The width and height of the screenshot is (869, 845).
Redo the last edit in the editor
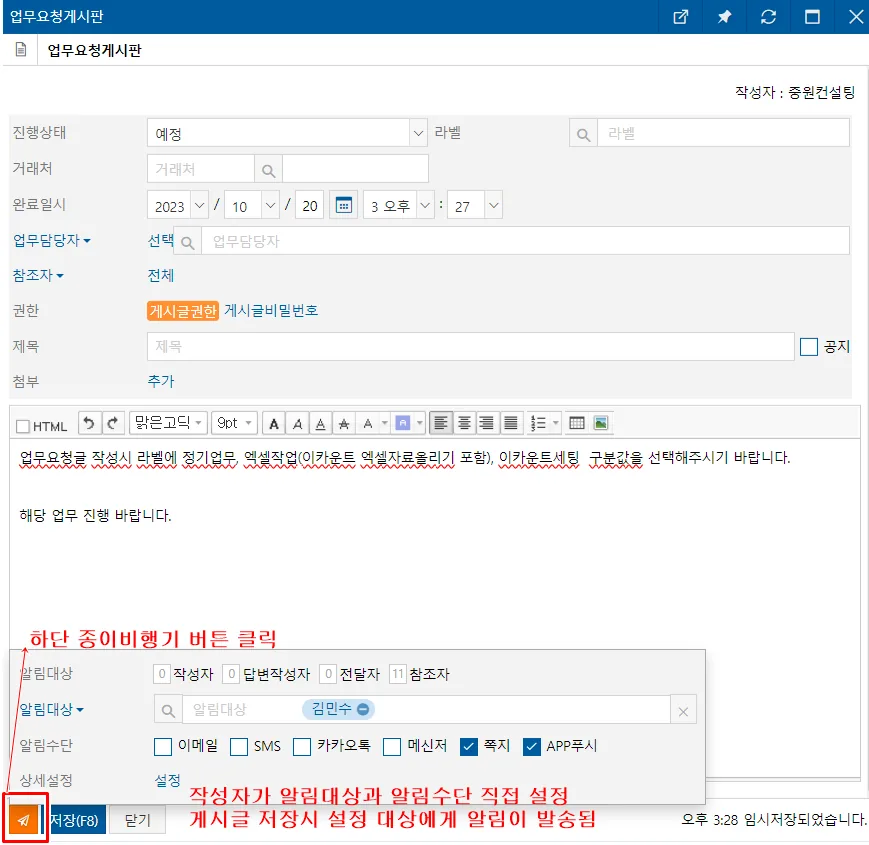click(x=113, y=423)
